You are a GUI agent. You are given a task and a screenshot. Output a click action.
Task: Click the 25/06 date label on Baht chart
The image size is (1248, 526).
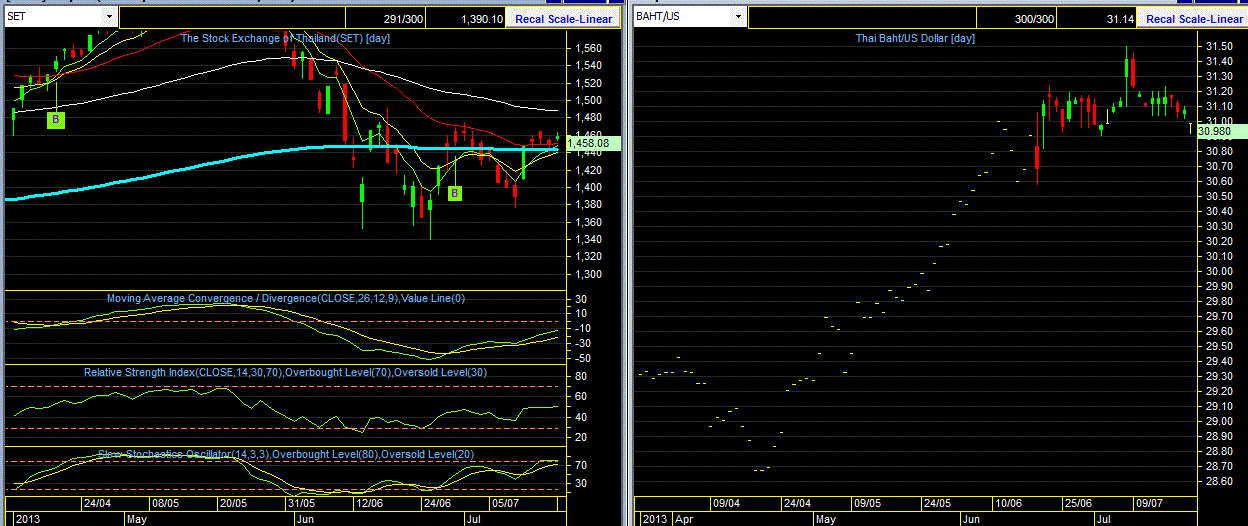tap(1079, 504)
